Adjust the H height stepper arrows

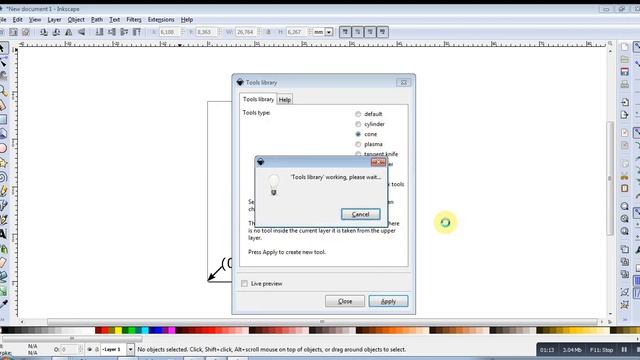pos(310,32)
